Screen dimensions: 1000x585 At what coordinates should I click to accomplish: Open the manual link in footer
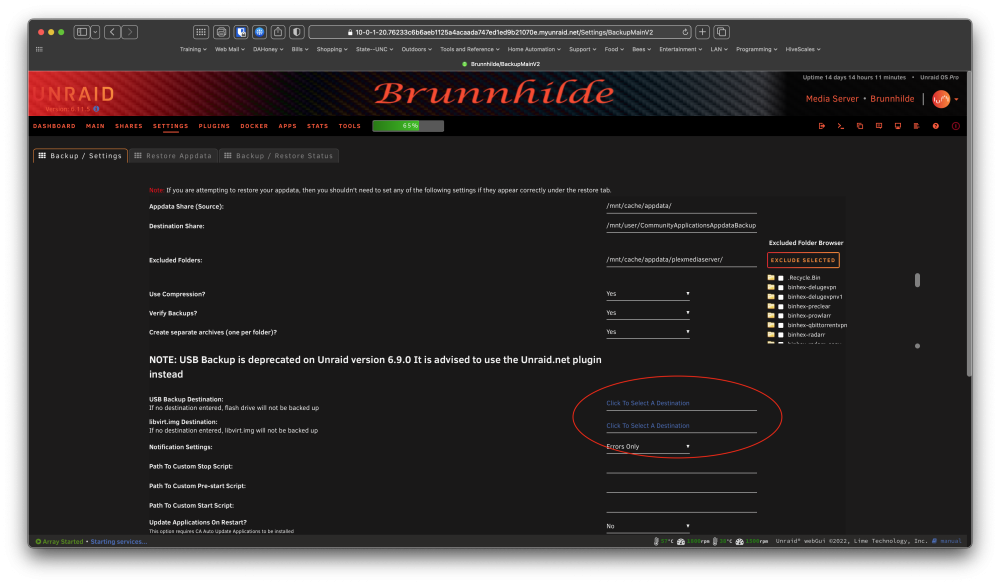(950, 541)
